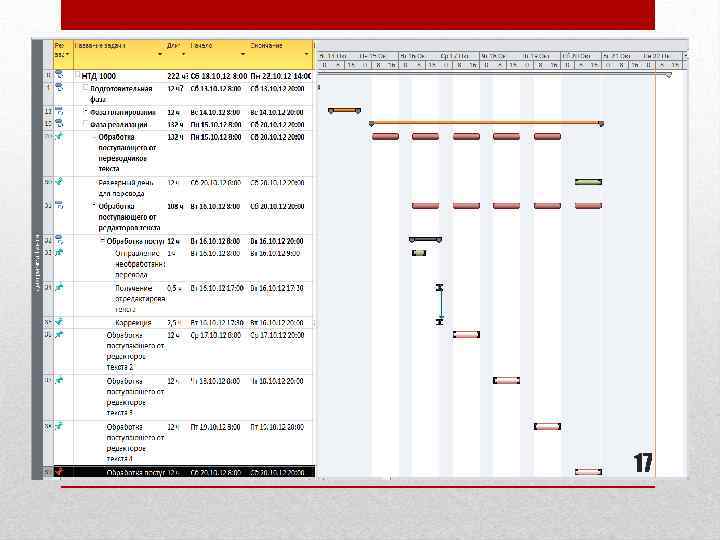Click pin icon for Отправление необработанного перевода
The image size is (720, 540).
tap(59, 252)
